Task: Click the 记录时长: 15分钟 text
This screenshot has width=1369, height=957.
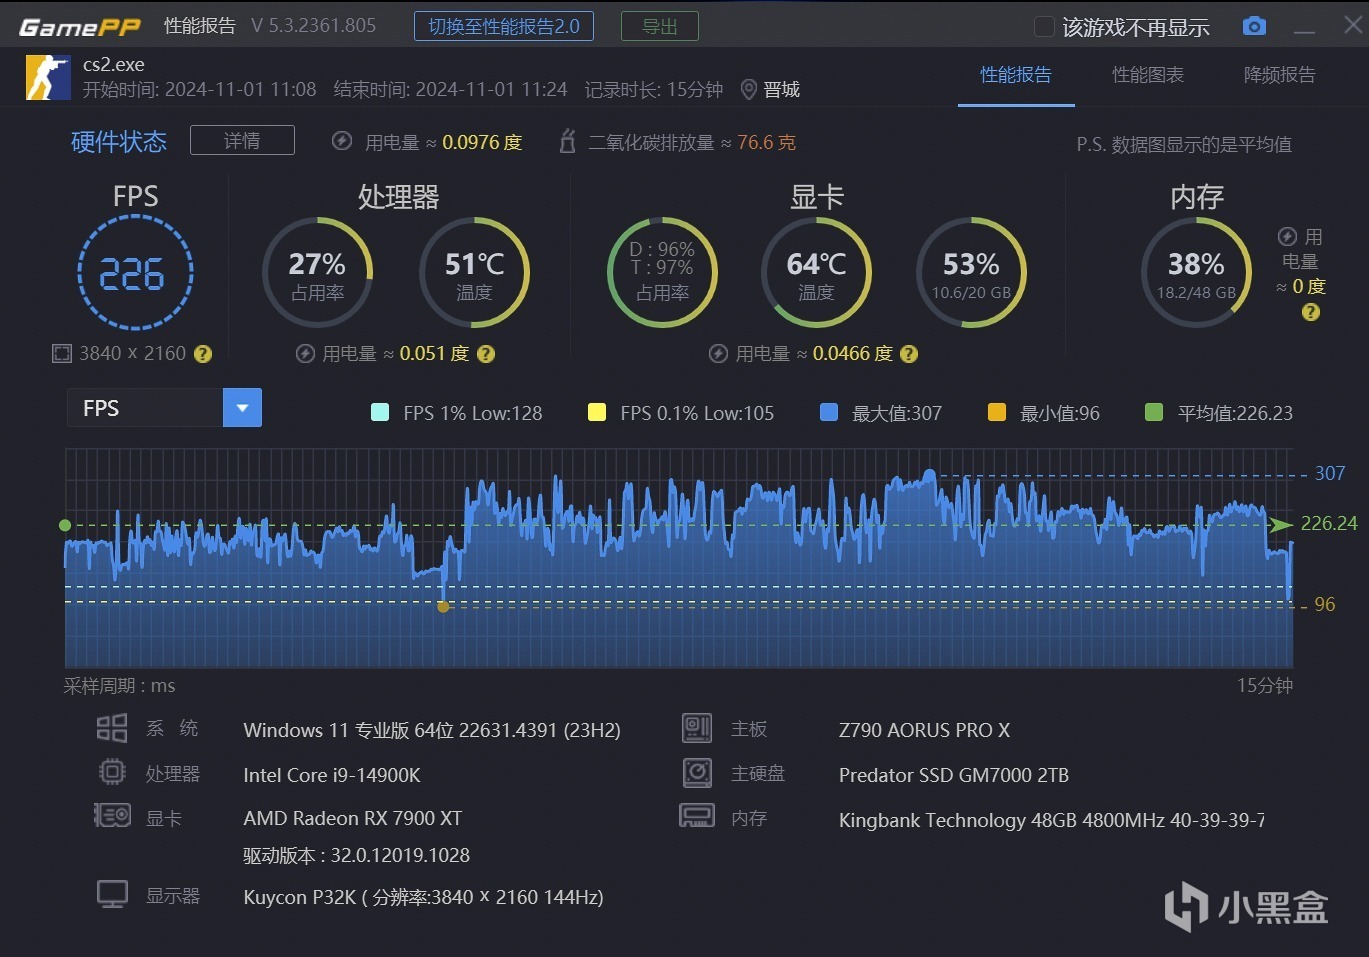Action: (x=654, y=90)
